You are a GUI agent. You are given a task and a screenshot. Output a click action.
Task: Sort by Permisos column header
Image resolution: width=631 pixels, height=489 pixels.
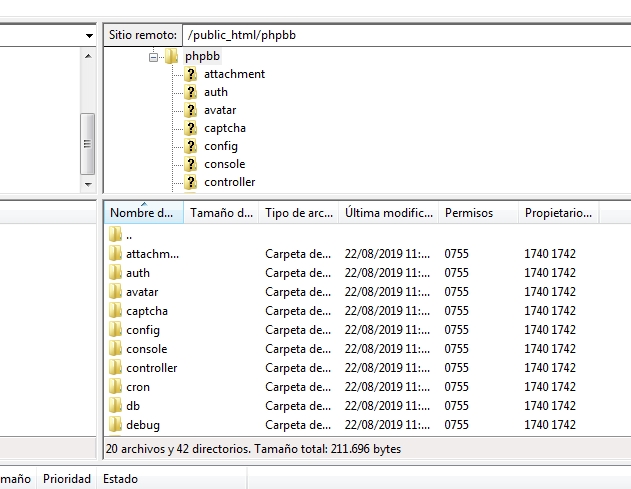[476, 213]
